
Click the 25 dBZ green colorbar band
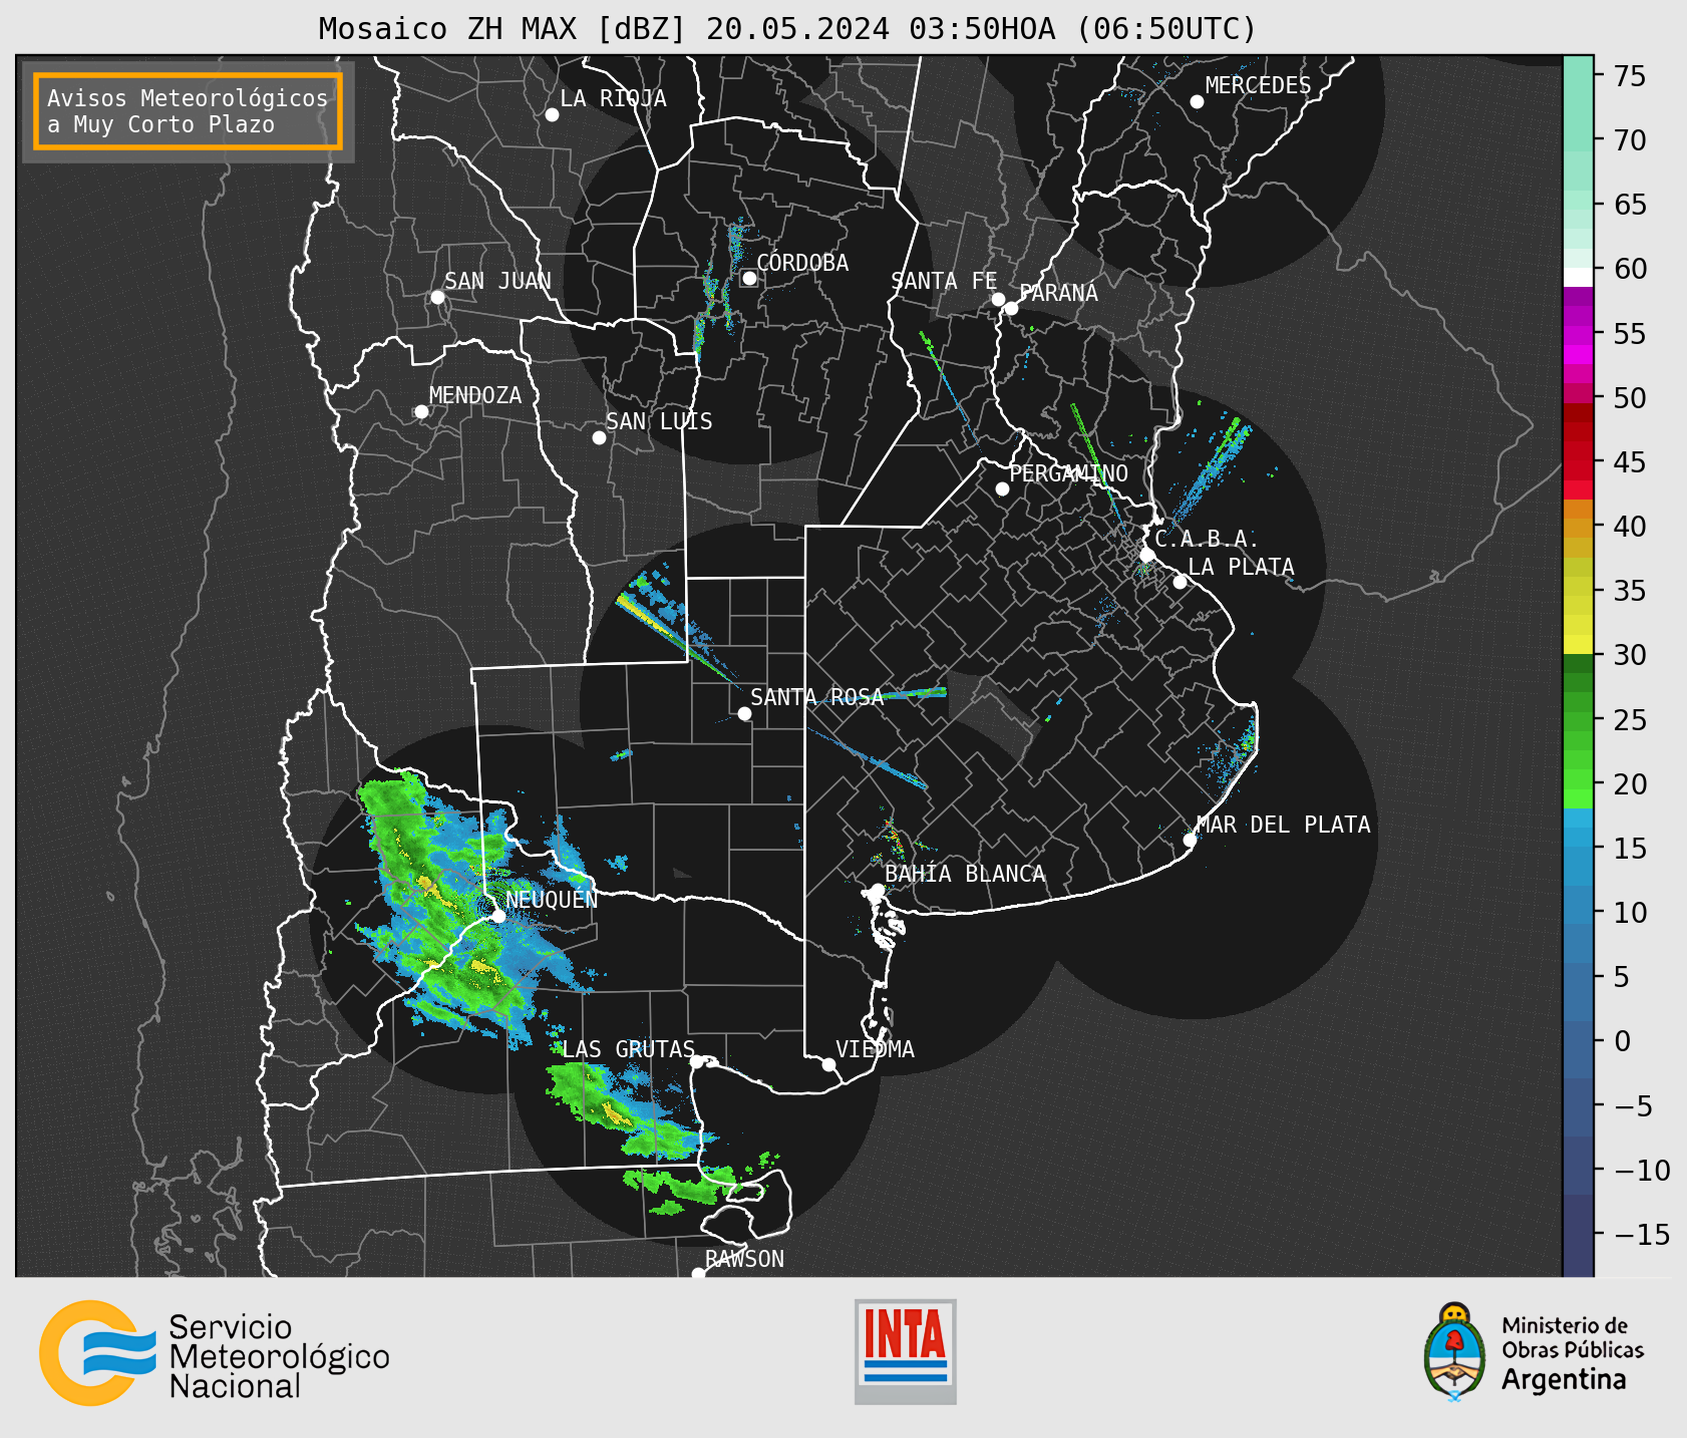pos(1578,719)
